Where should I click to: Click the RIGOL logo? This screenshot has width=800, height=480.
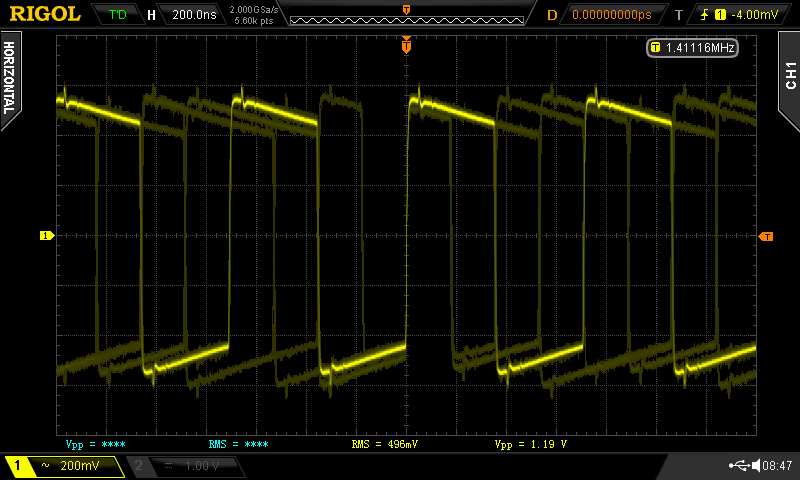(45, 14)
